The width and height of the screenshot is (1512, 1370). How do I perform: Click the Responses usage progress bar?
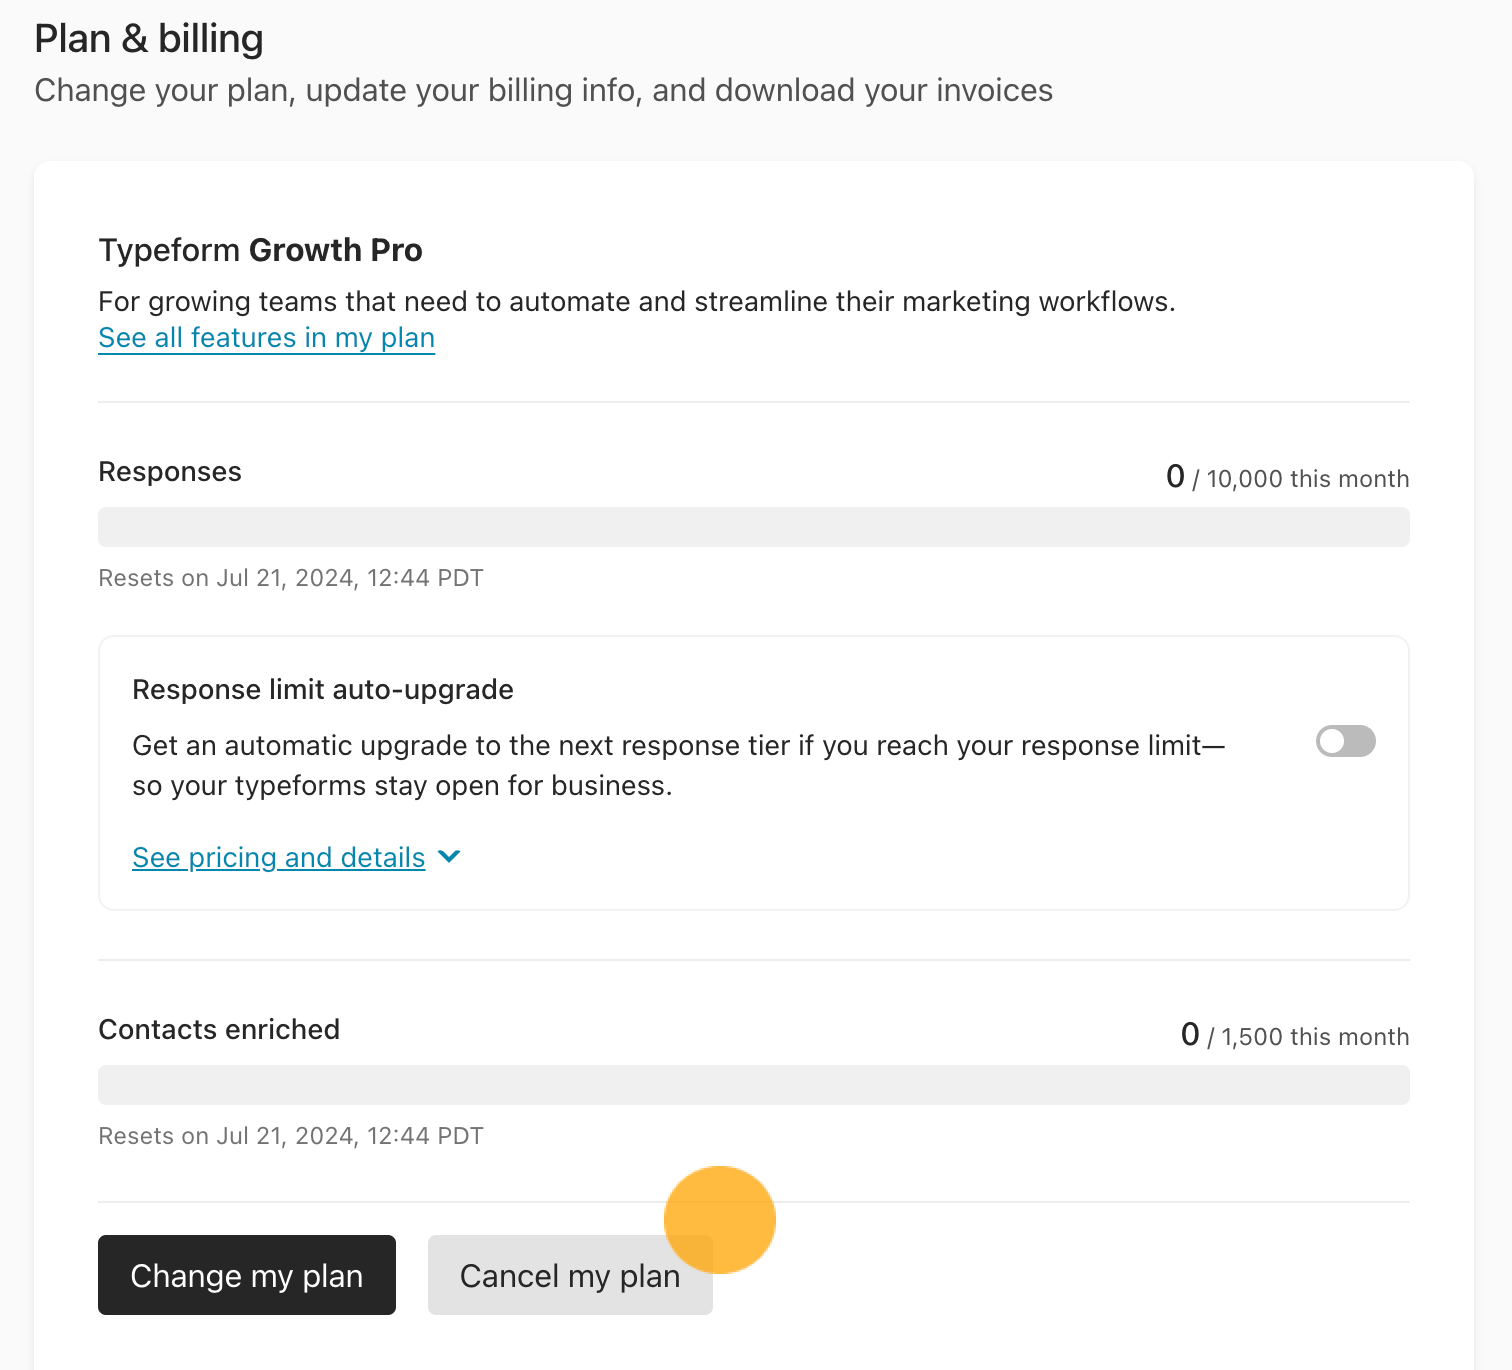pyautogui.click(x=754, y=527)
